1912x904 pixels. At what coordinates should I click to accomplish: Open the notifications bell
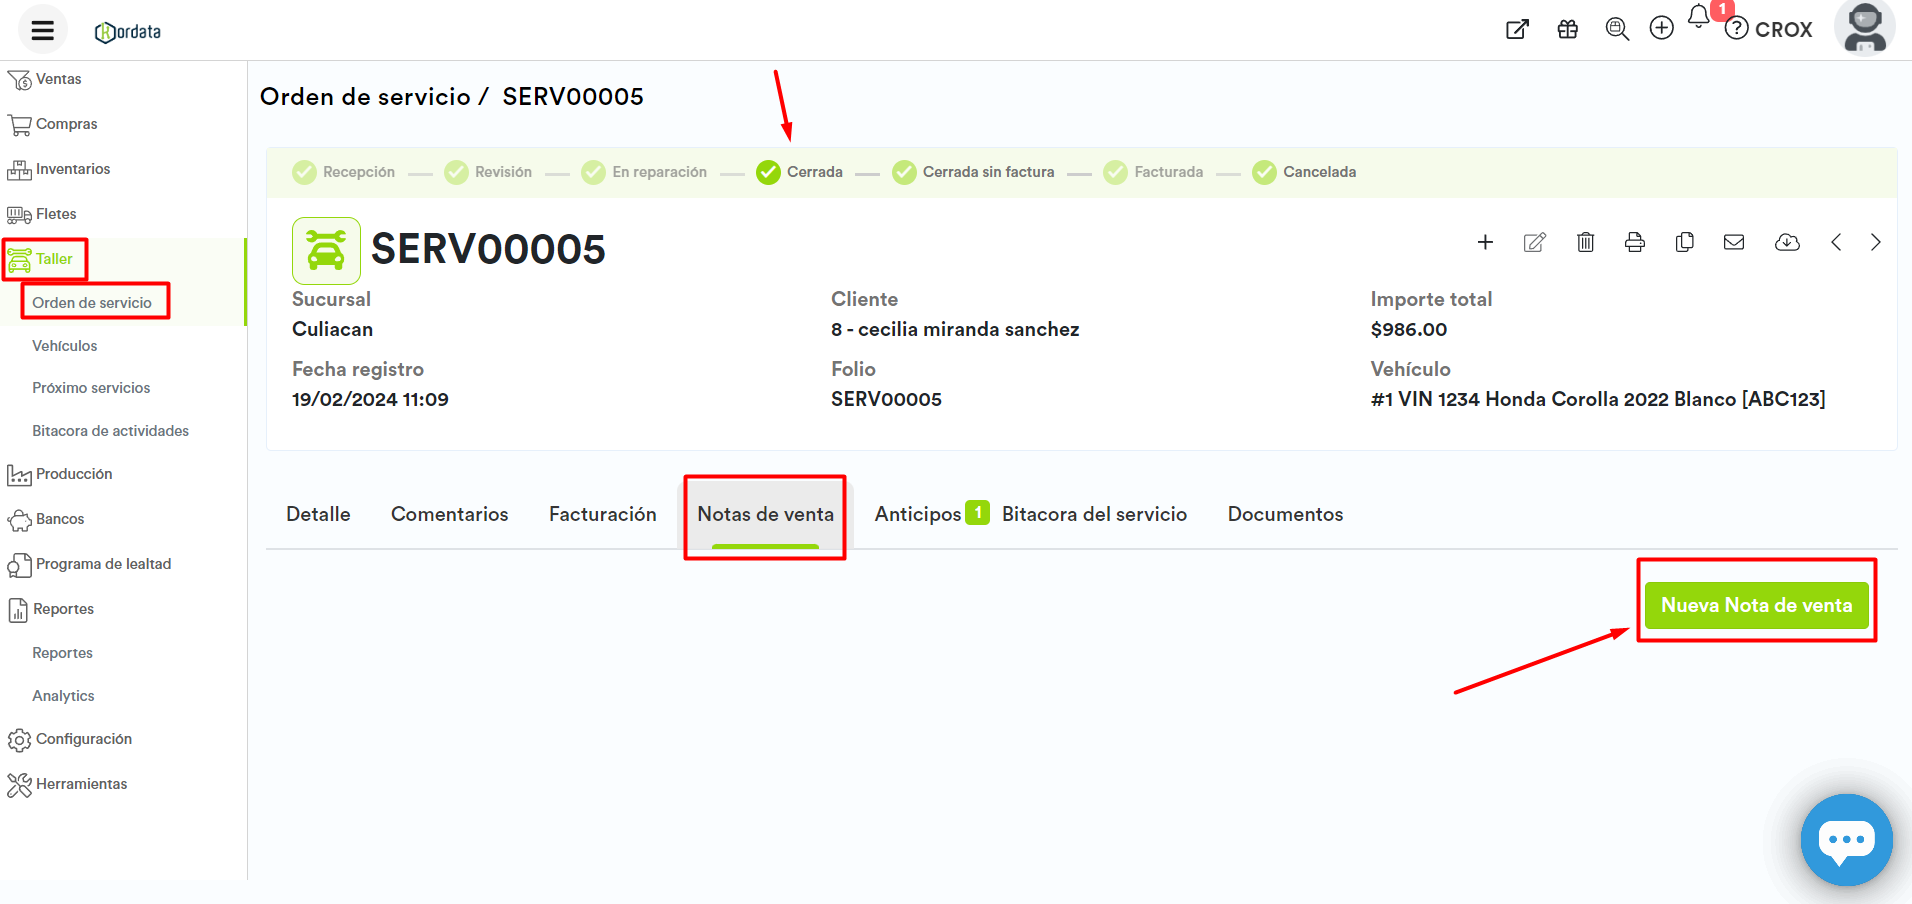[1698, 17]
